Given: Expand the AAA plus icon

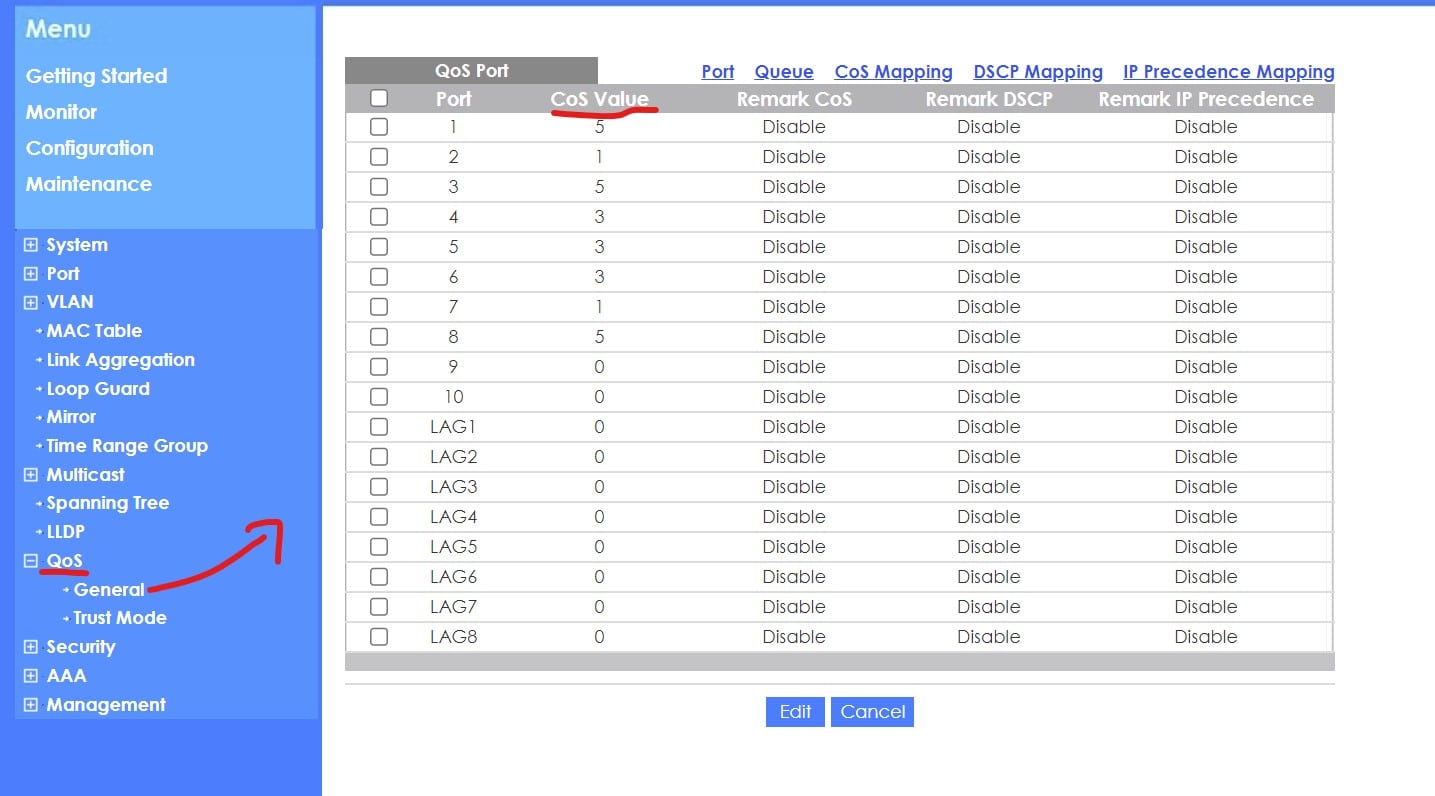Looking at the screenshot, I should (31, 676).
